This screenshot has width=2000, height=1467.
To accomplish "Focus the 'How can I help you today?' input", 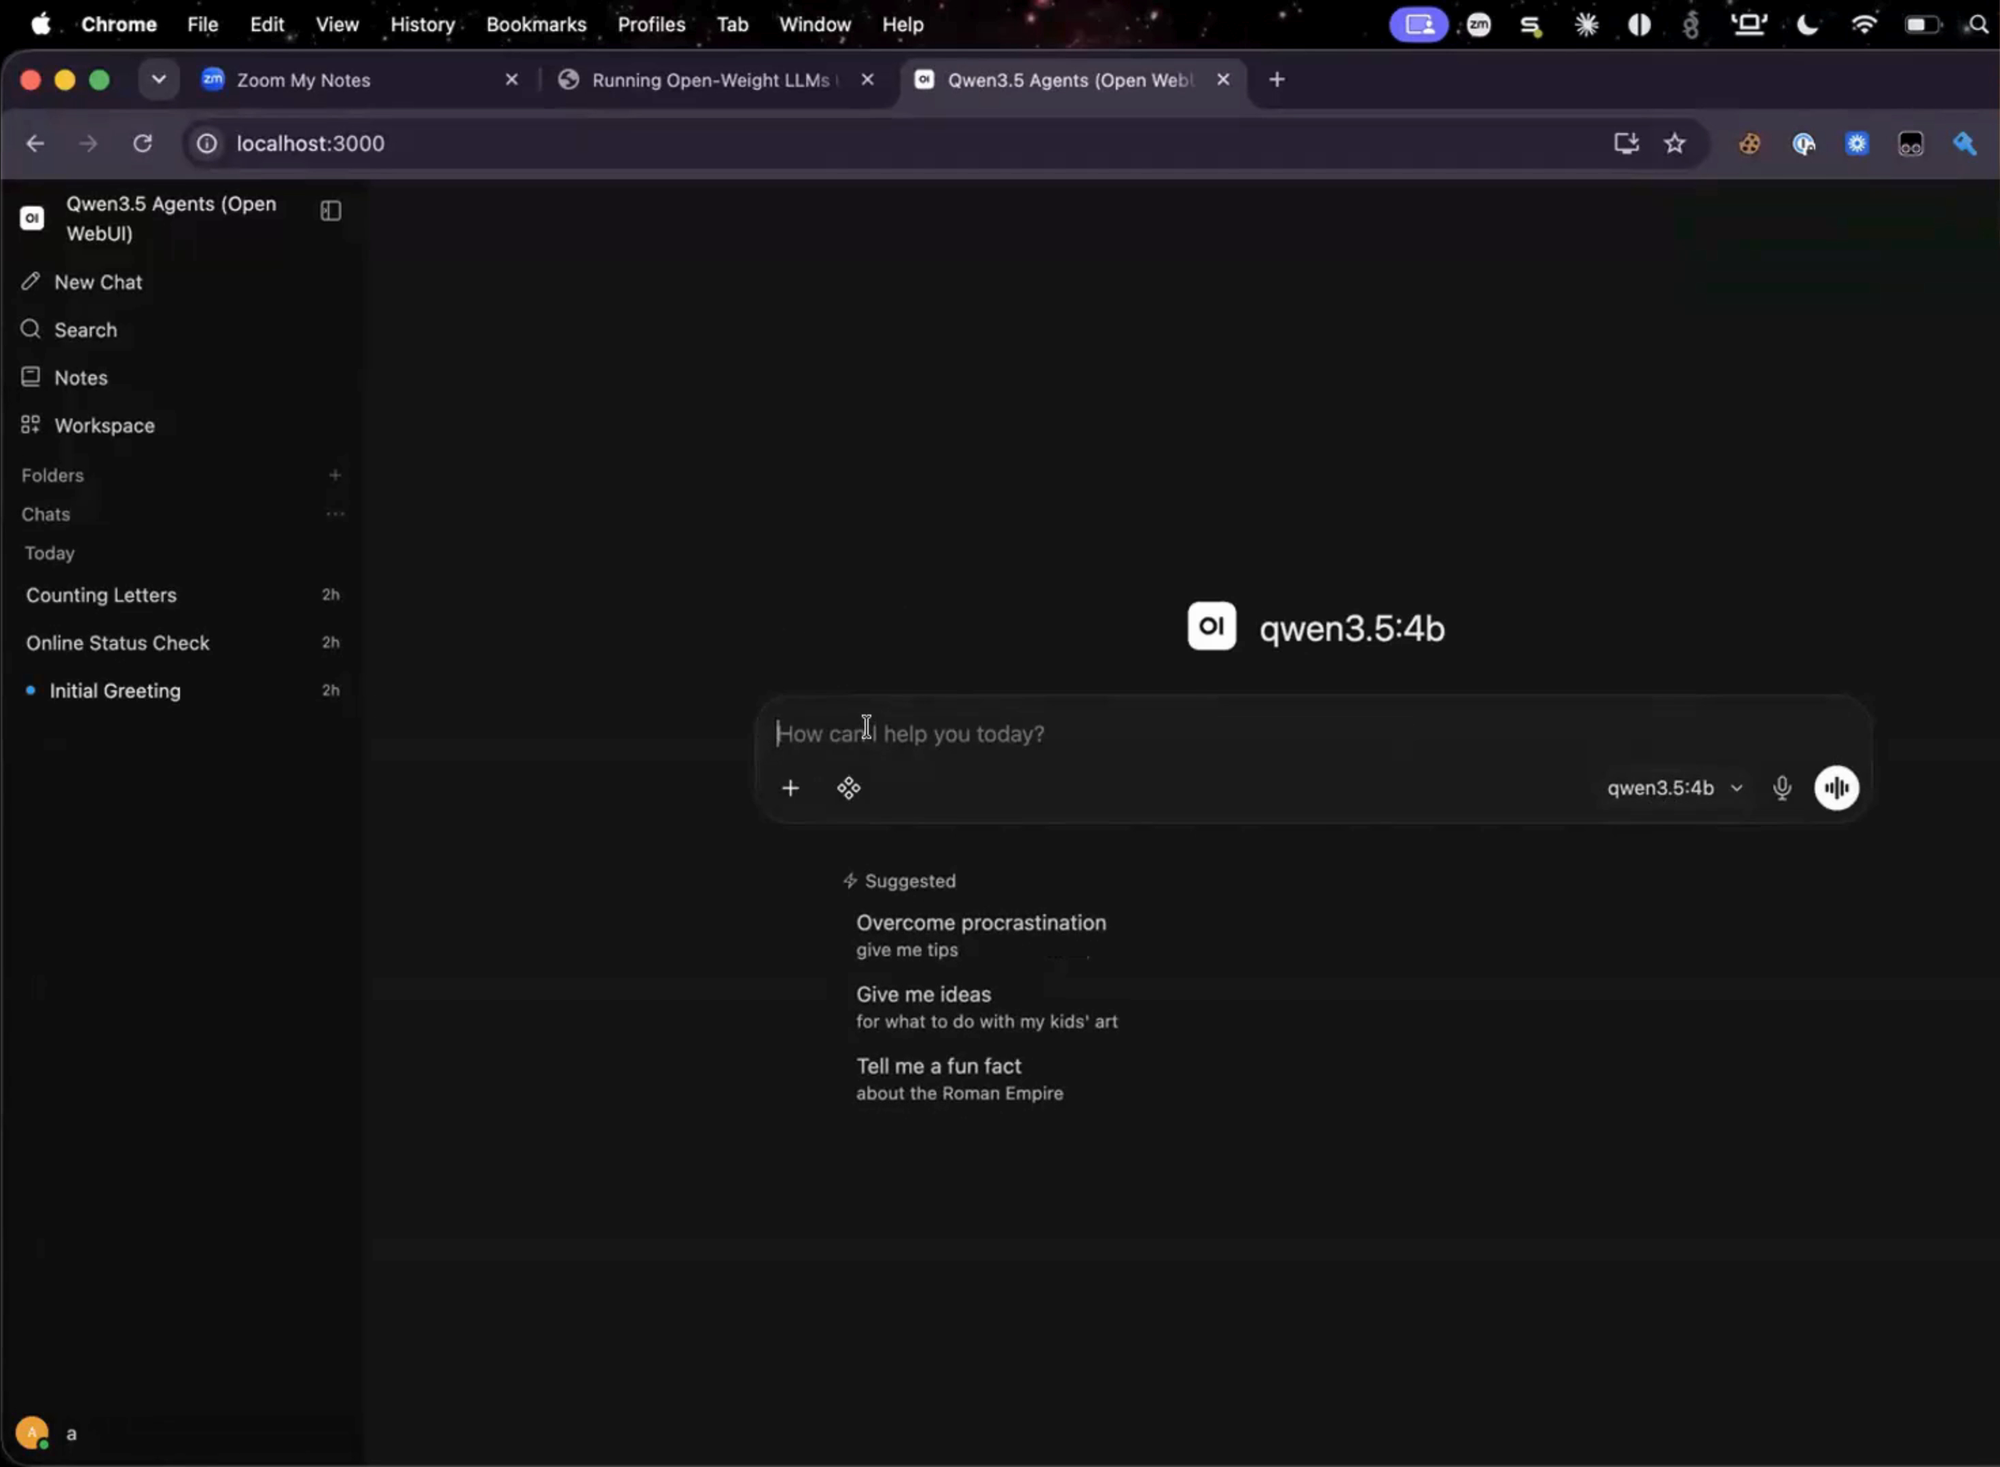I will 1312,734.
